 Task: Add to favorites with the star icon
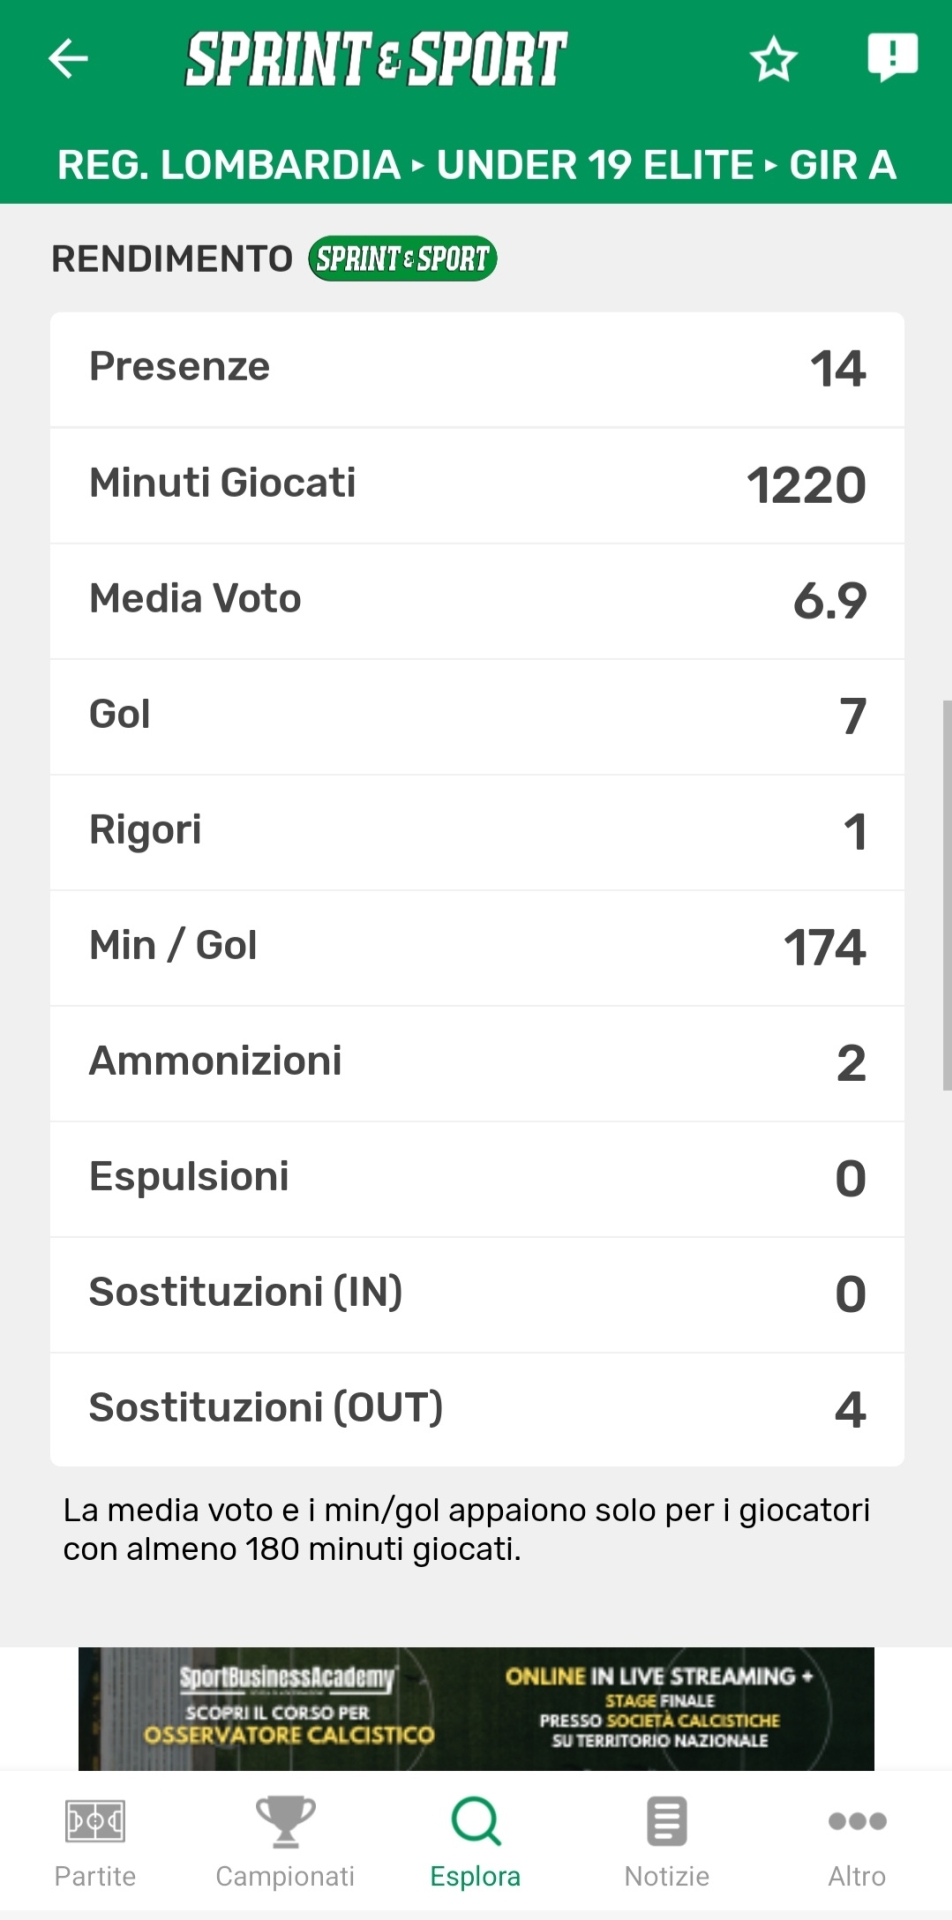coord(773,59)
